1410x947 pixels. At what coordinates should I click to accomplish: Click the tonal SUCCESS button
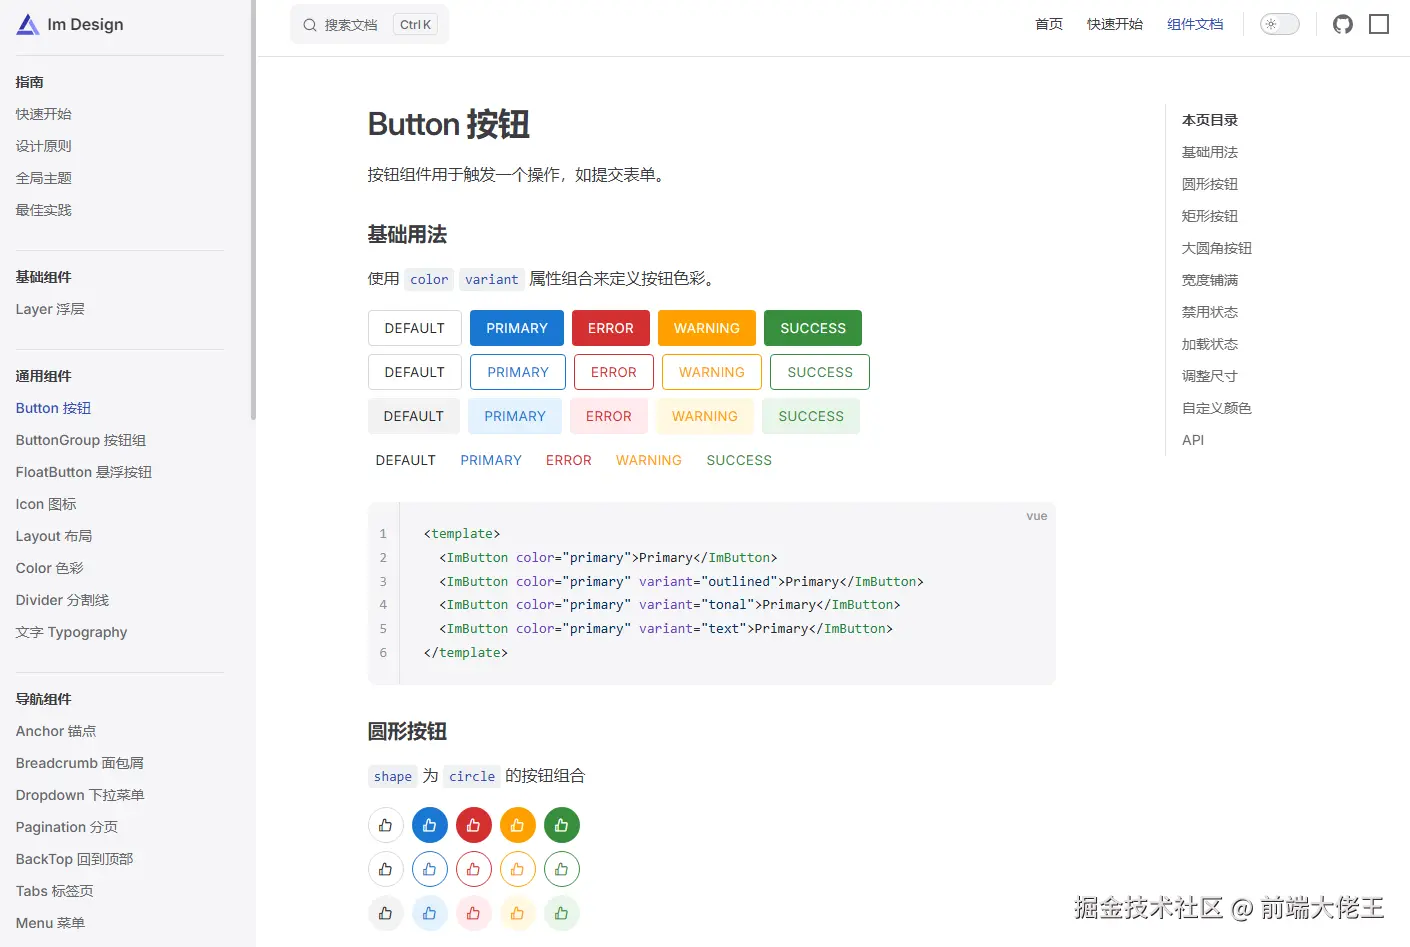click(x=811, y=416)
